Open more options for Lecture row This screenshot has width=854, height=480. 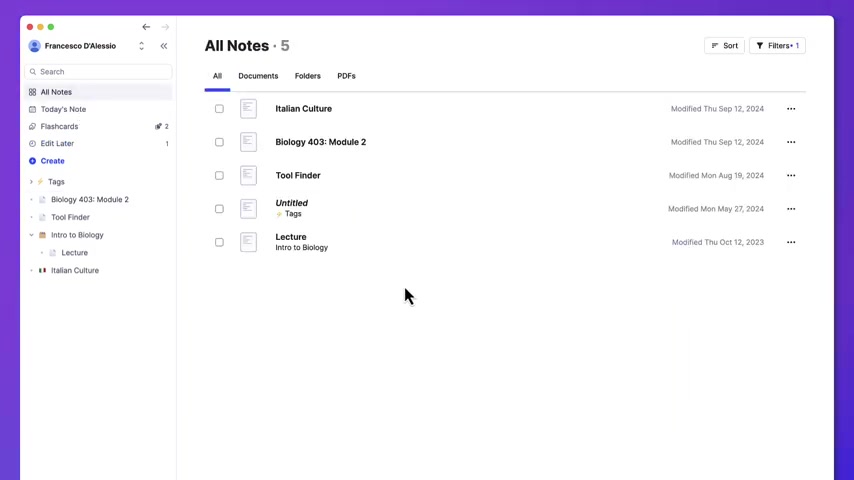(x=791, y=242)
